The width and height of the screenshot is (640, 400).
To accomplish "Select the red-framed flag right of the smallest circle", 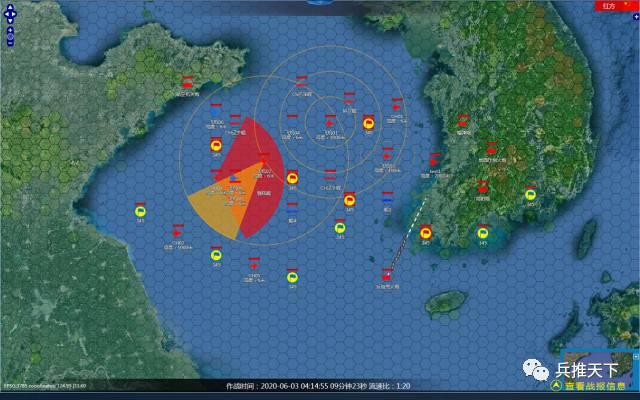I will (x=369, y=123).
